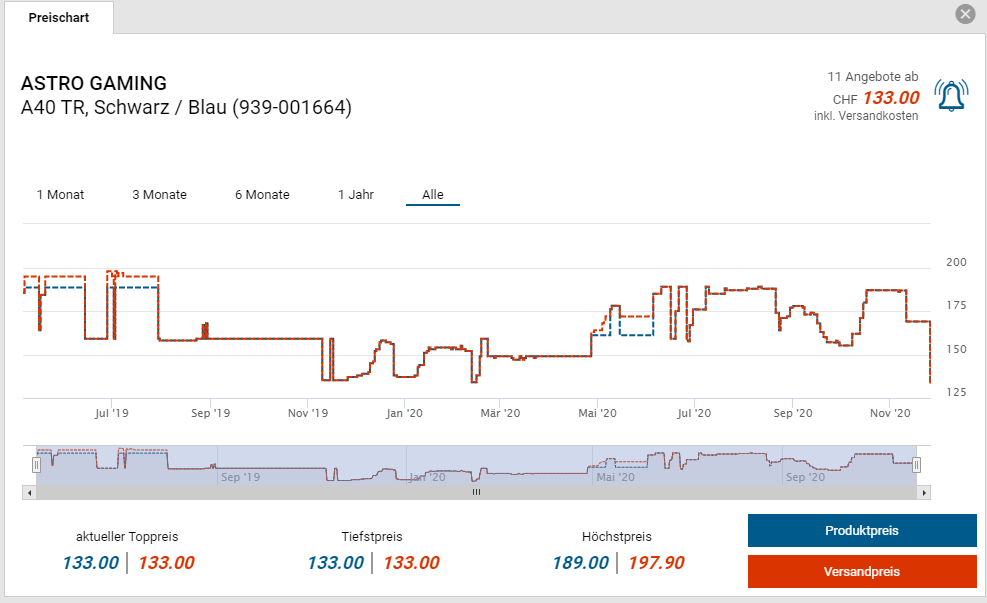Click the scrollbar left arrow
This screenshot has width=987, height=603.
[x=29, y=492]
